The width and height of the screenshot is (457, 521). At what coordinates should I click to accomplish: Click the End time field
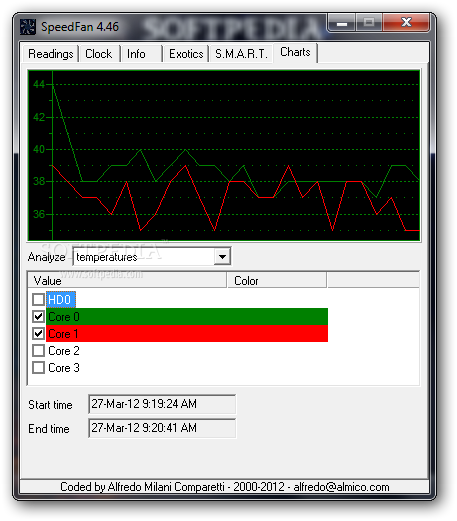click(x=162, y=428)
